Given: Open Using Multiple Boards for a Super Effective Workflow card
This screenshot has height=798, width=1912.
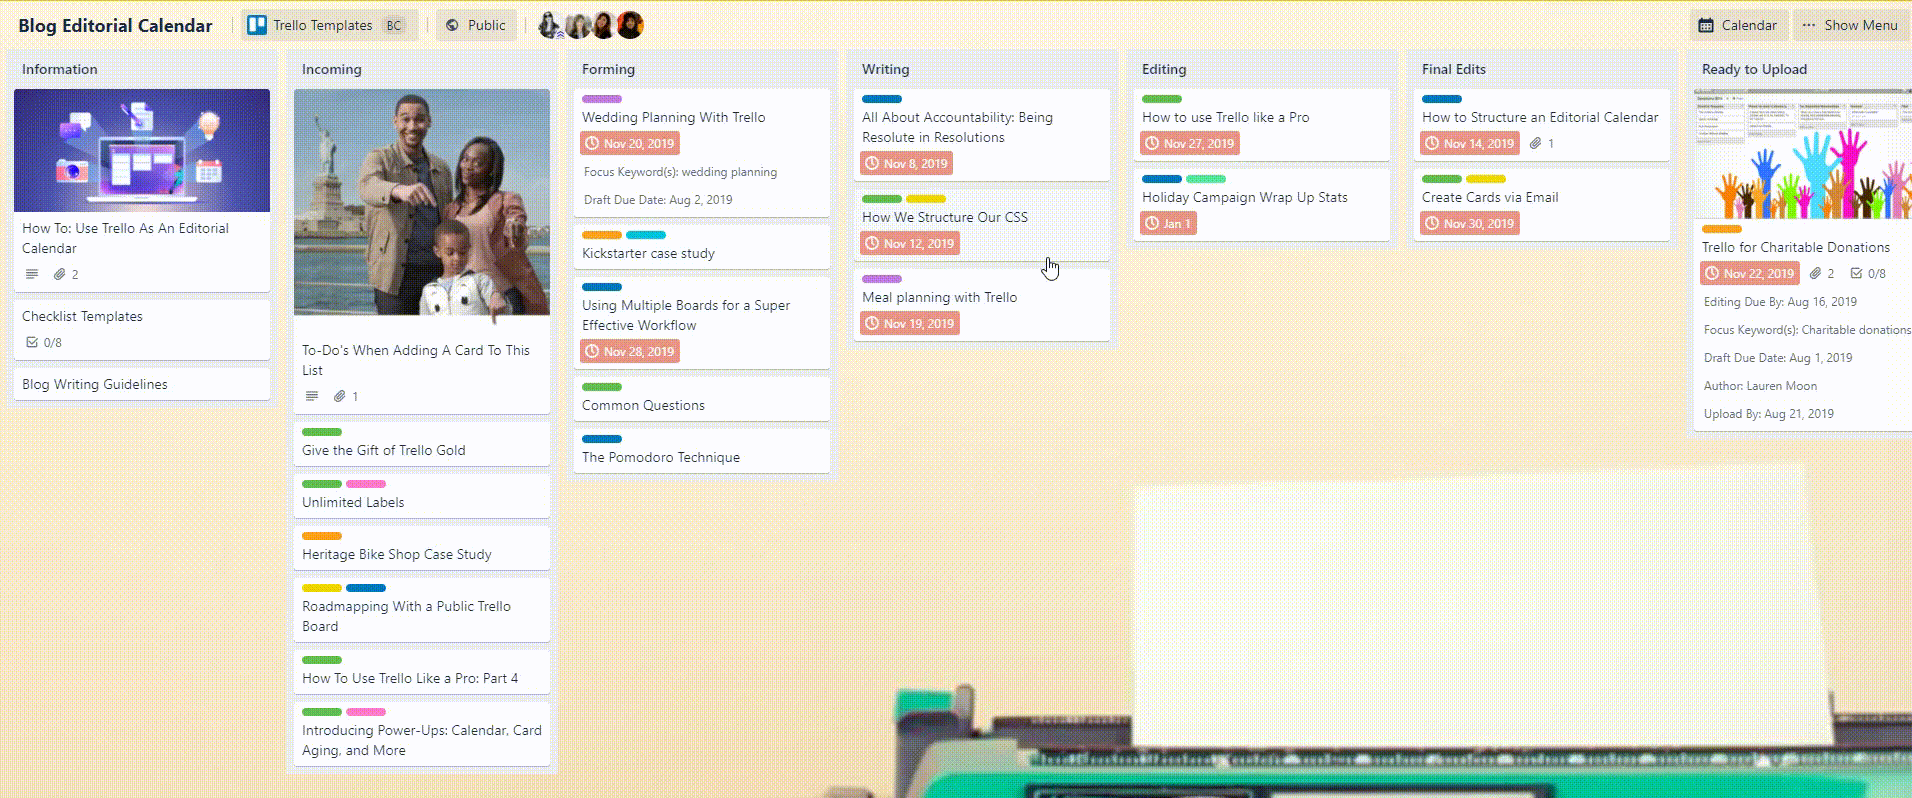Looking at the screenshot, I should [x=702, y=323].
